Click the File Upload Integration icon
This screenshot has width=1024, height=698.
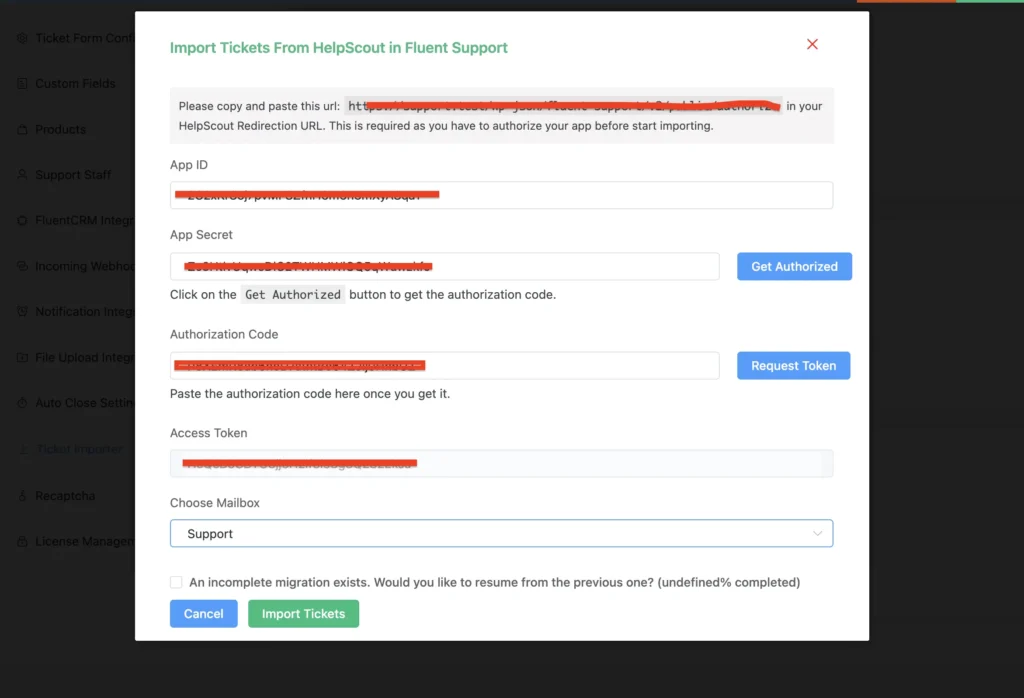(x=22, y=358)
